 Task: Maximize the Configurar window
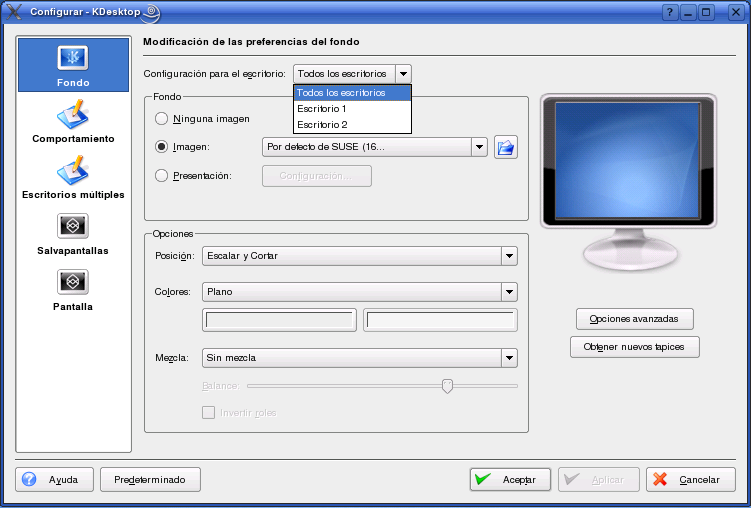point(706,12)
